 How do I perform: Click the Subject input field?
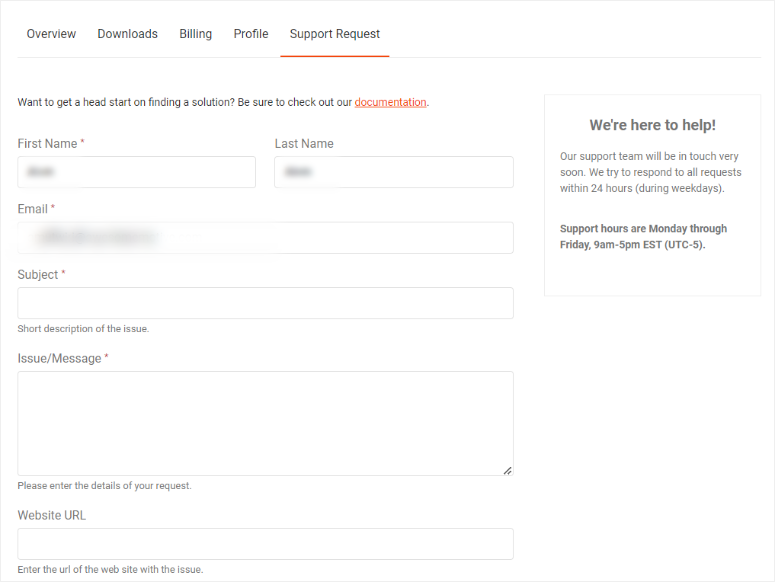(x=265, y=303)
